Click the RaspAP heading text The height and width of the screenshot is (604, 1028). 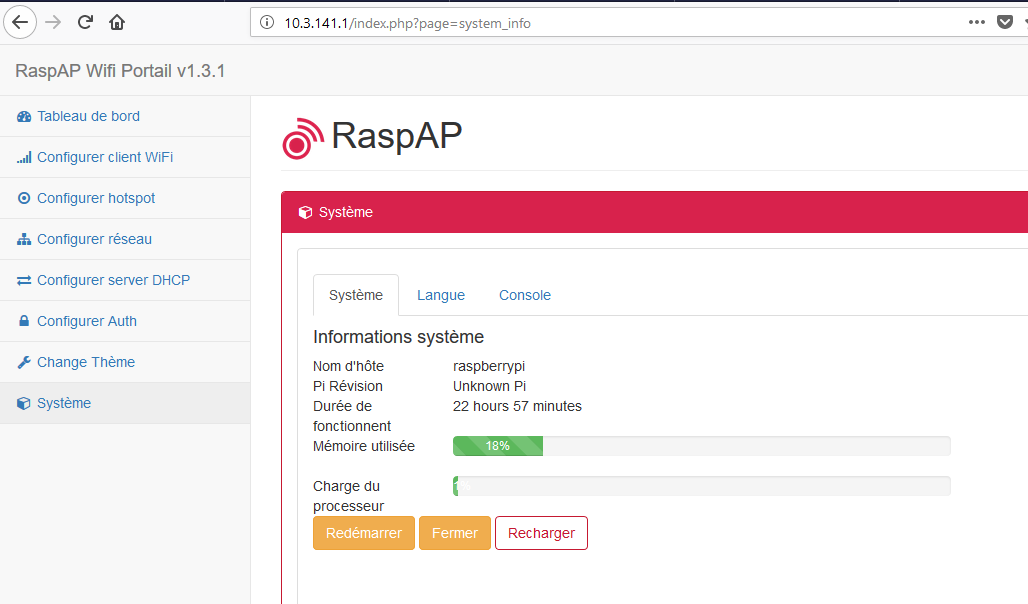point(397,136)
